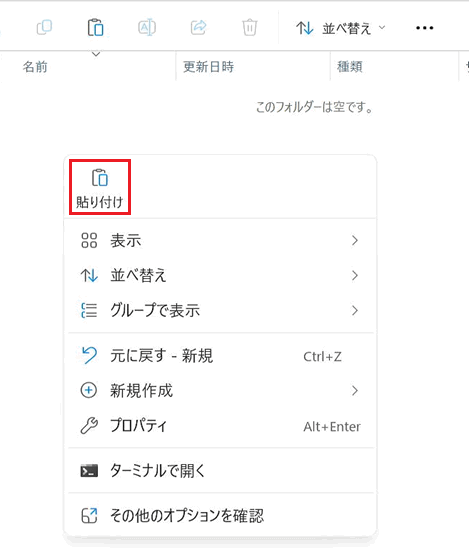Open プロパティ from the context menu
The image size is (469, 550).
(x=221, y=426)
